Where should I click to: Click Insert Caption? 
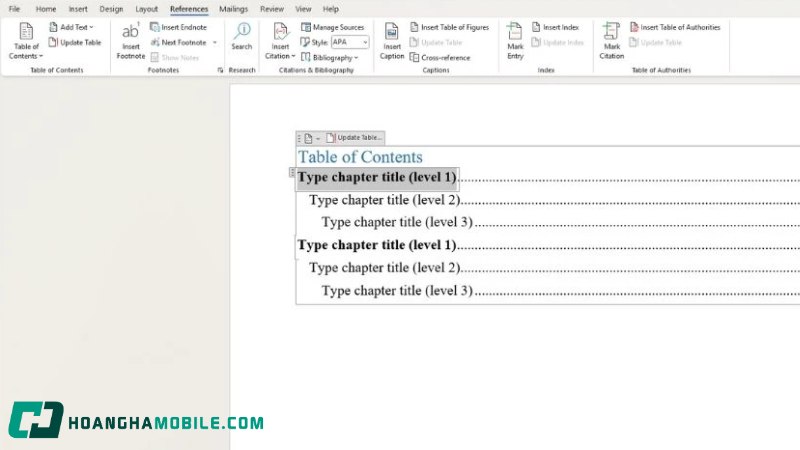click(x=392, y=41)
